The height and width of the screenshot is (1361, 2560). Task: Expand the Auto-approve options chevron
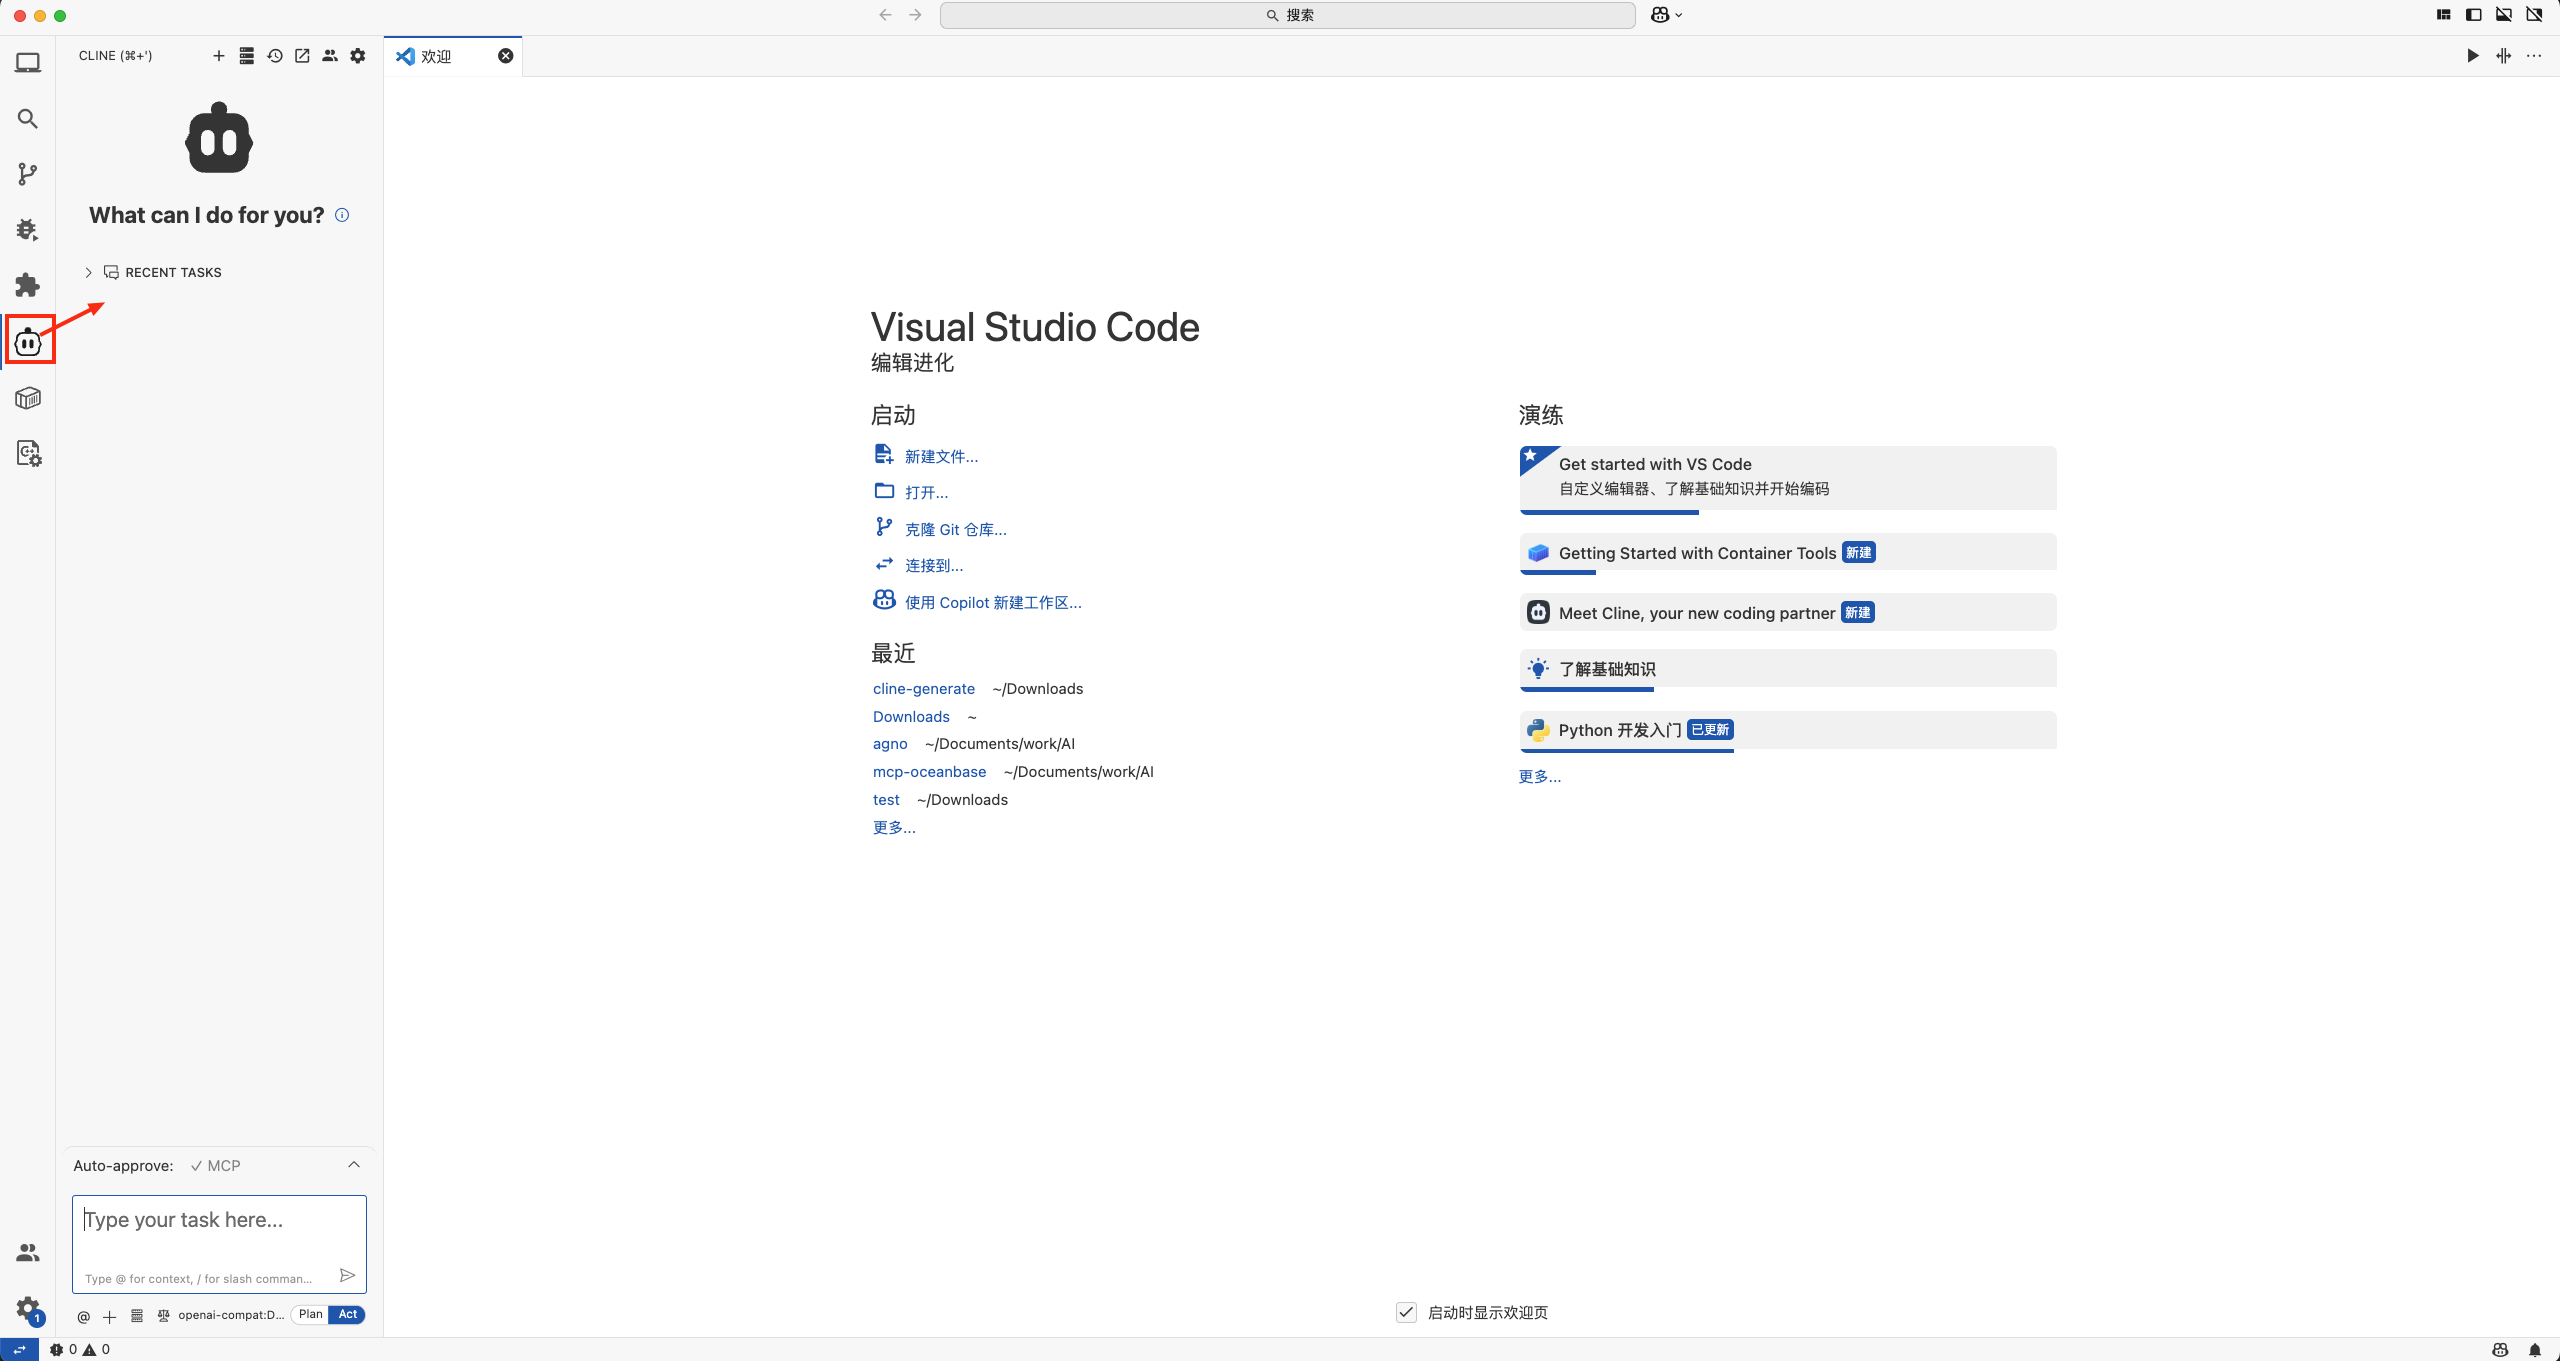click(354, 1165)
